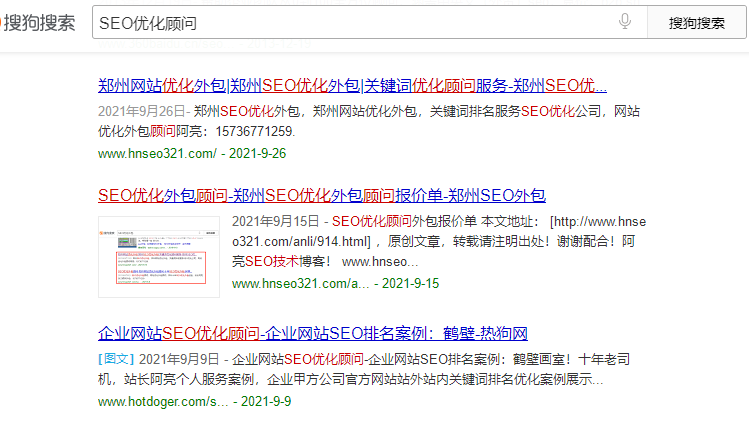
Task: Click the snippet text with 阿亮：15736771259
Action: coord(235,131)
